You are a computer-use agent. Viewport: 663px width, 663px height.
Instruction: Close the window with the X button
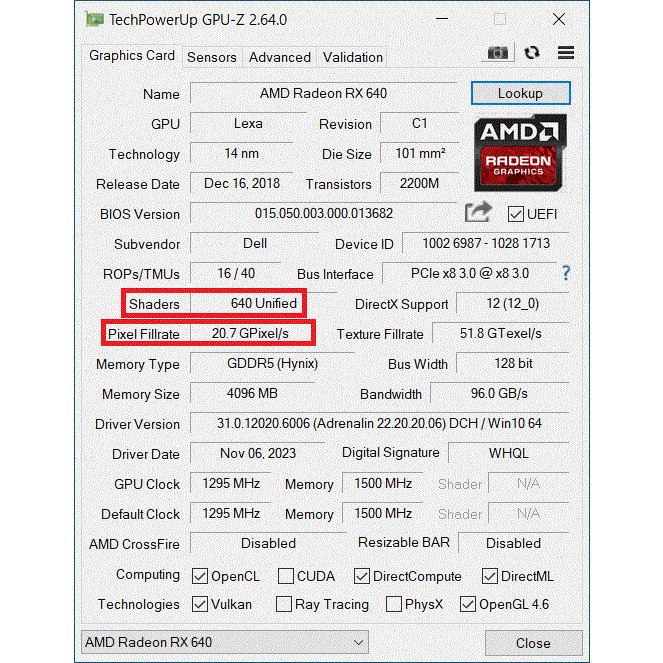pos(559,19)
